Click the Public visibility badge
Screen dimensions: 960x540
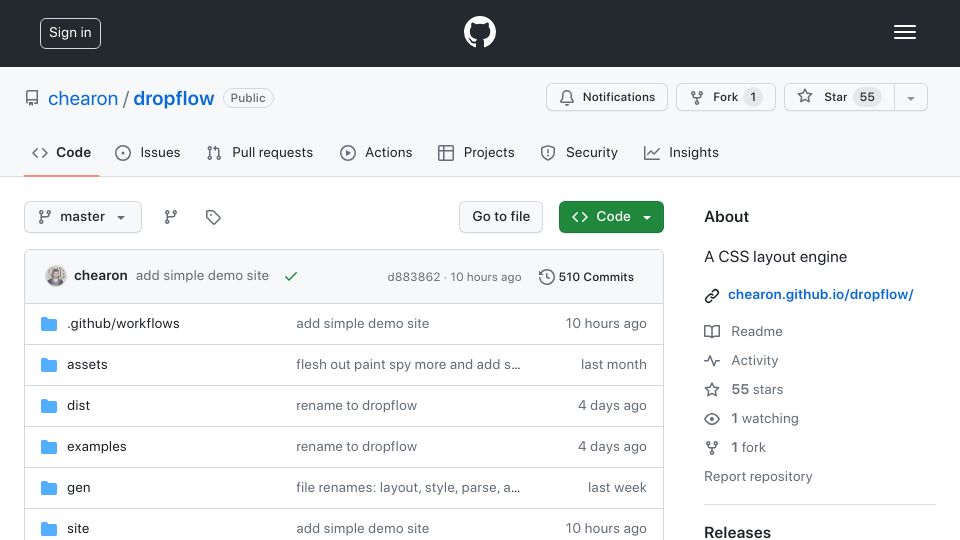[248, 98]
